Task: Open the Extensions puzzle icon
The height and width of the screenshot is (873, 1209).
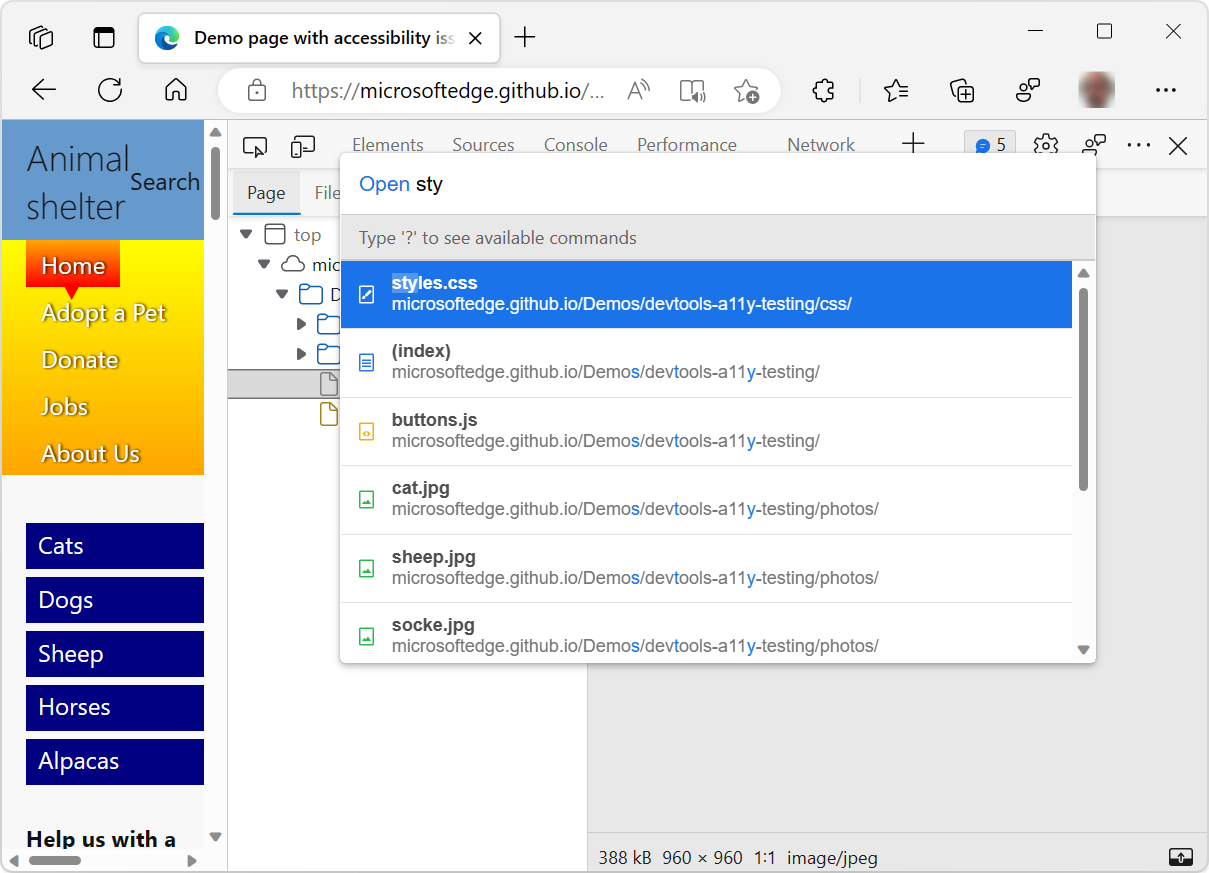Action: 823,91
